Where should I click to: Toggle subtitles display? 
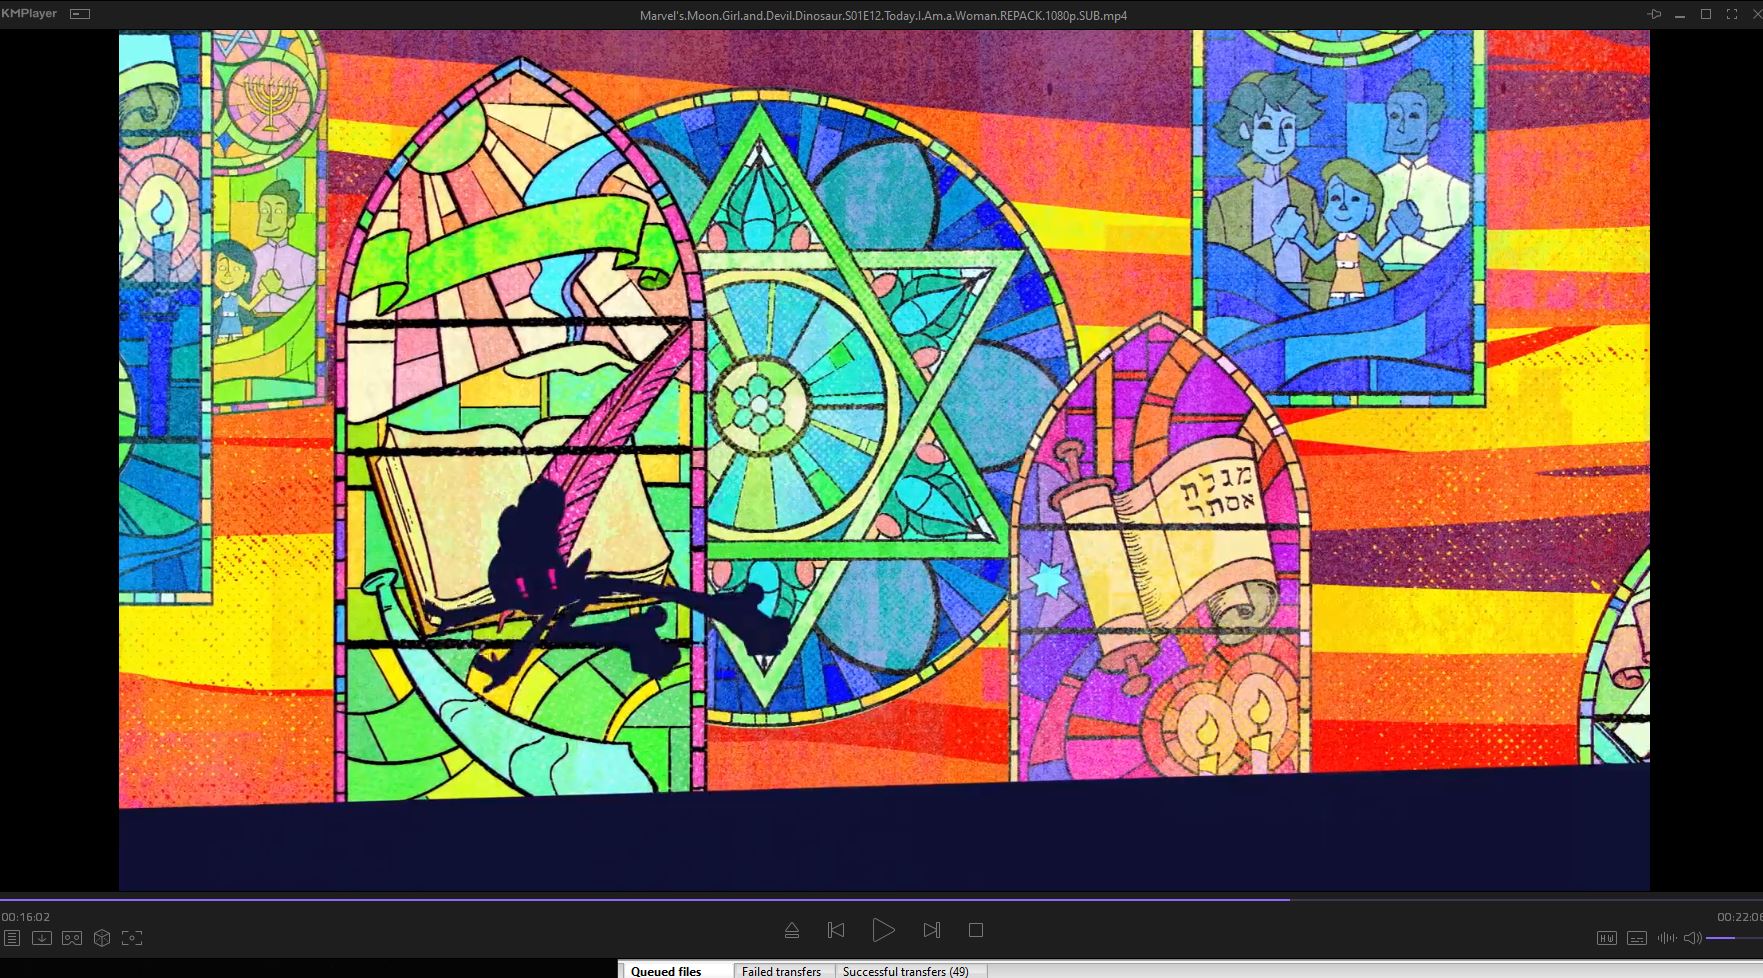(1636, 938)
